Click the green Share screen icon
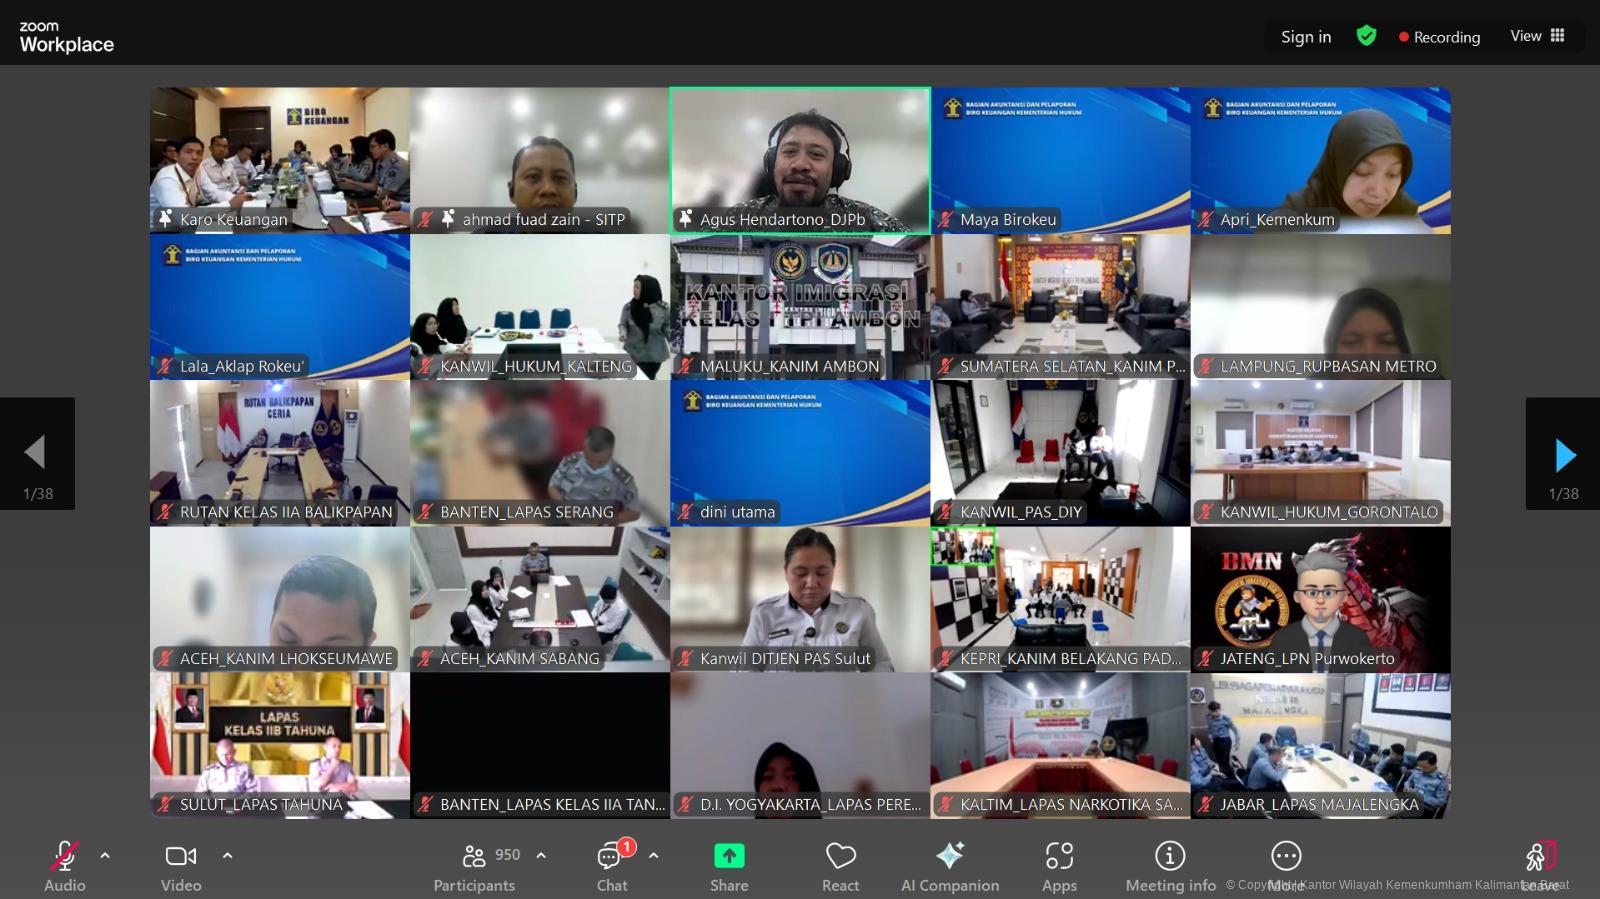Viewport: 1600px width, 899px height. click(x=729, y=856)
